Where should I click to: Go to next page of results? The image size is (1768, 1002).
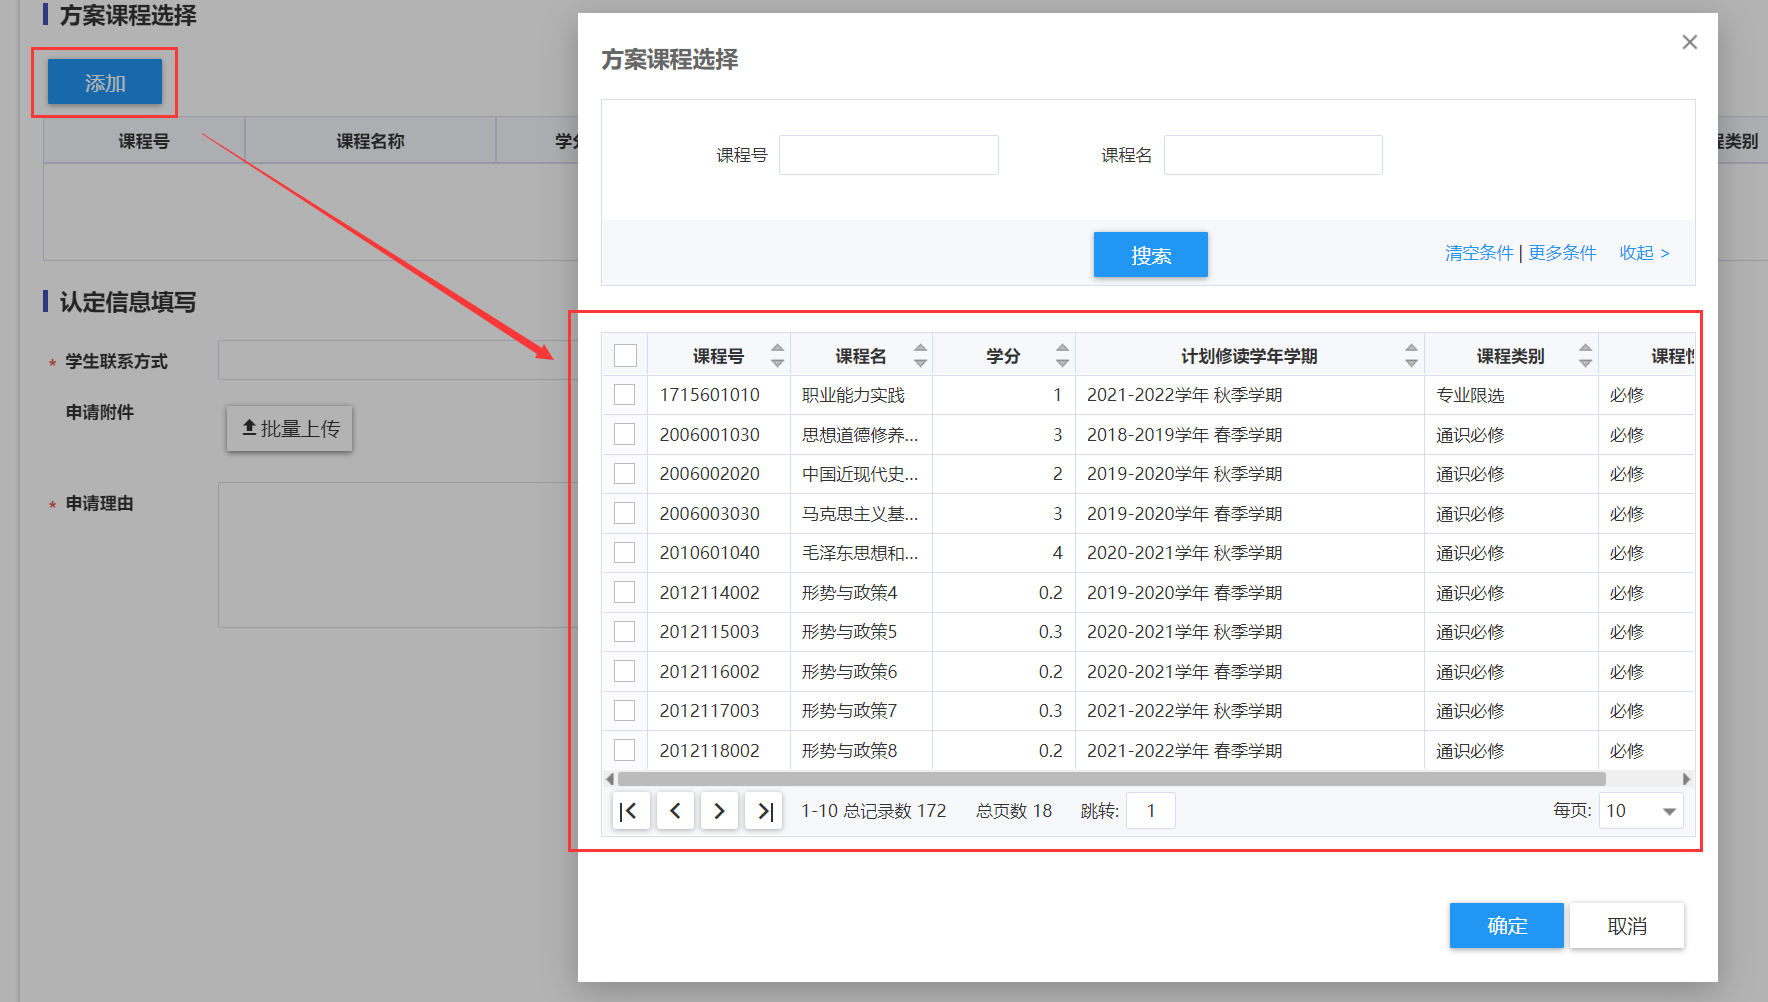coord(719,811)
